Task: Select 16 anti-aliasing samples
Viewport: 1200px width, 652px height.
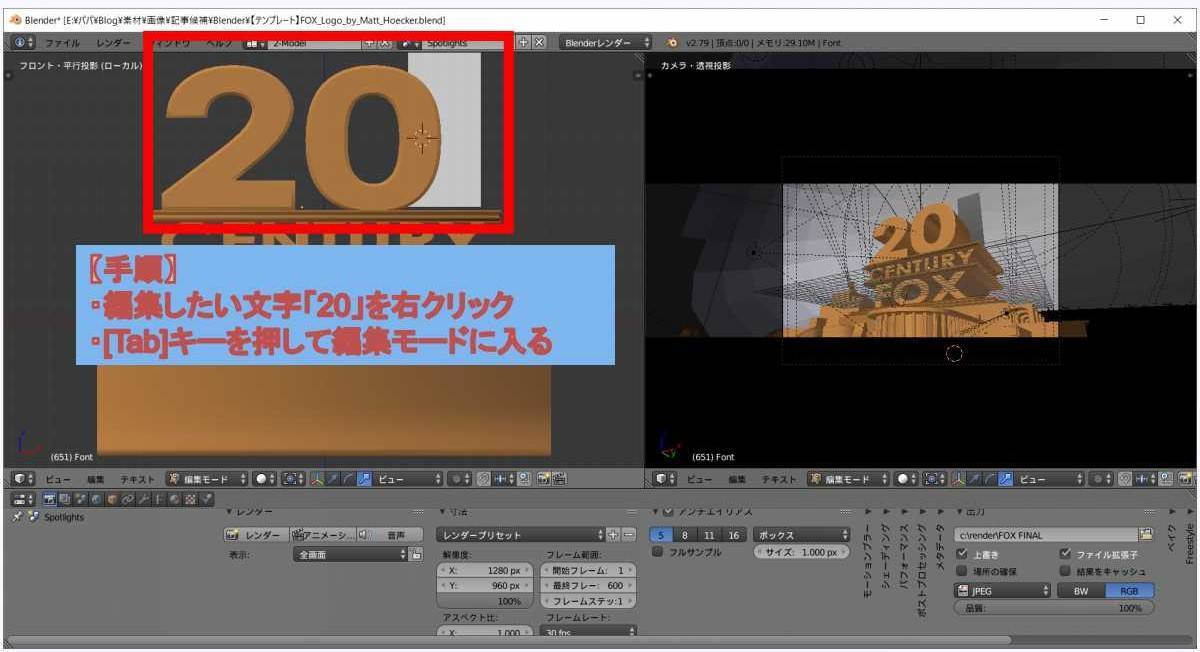Action: [734, 535]
